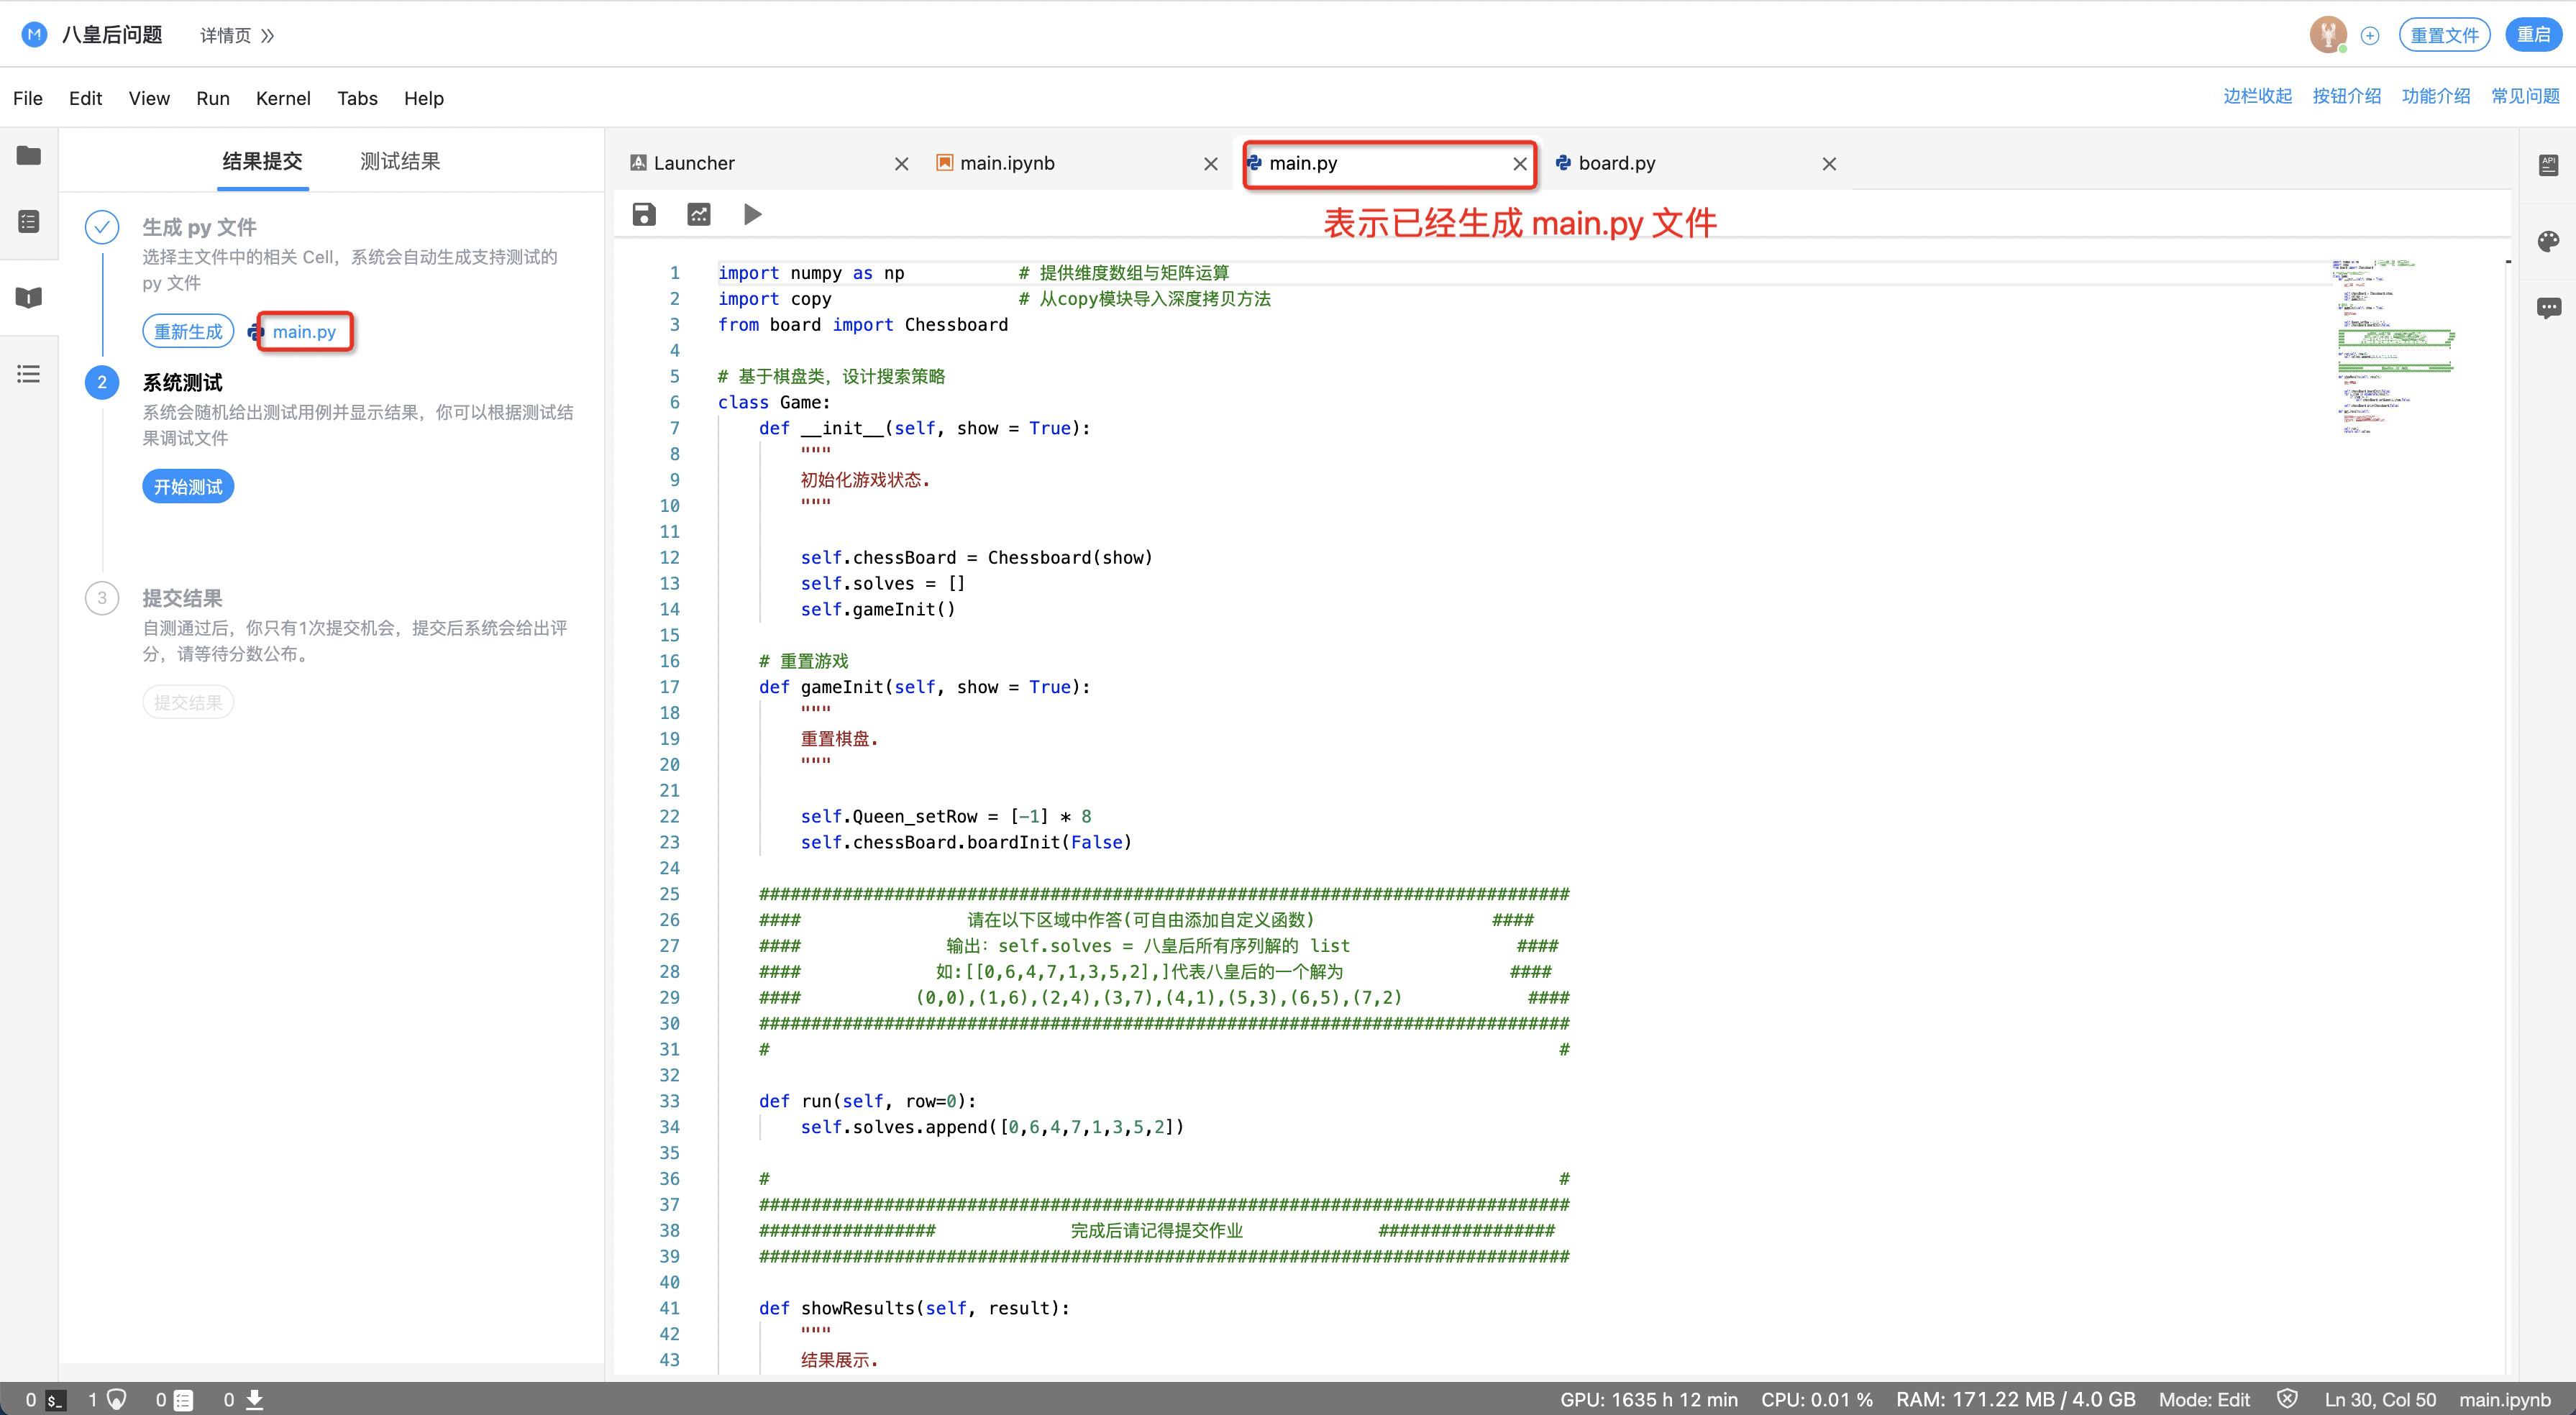Viewport: 2576px width, 1415px height.
Task: Switch to the 结果提交 tab
Action: pyautogui.click(x=262, y=161)
